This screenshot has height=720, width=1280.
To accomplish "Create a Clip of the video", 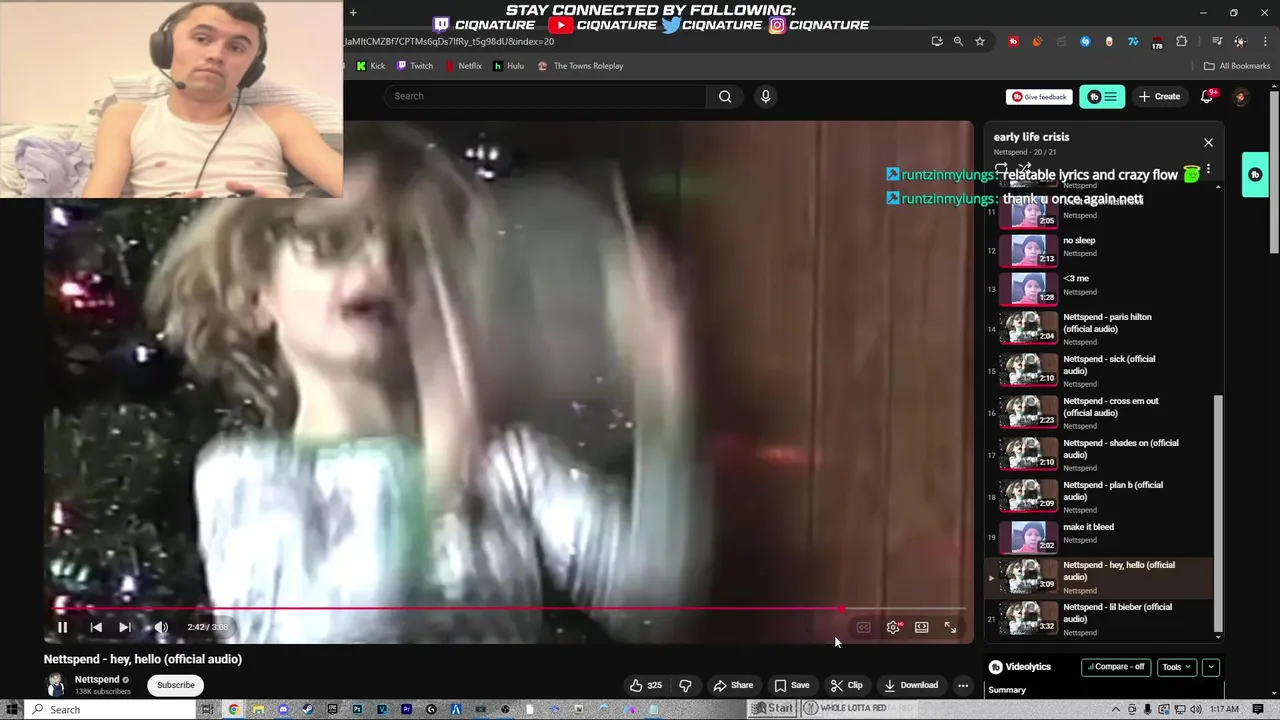I will (x=846, y=685).
